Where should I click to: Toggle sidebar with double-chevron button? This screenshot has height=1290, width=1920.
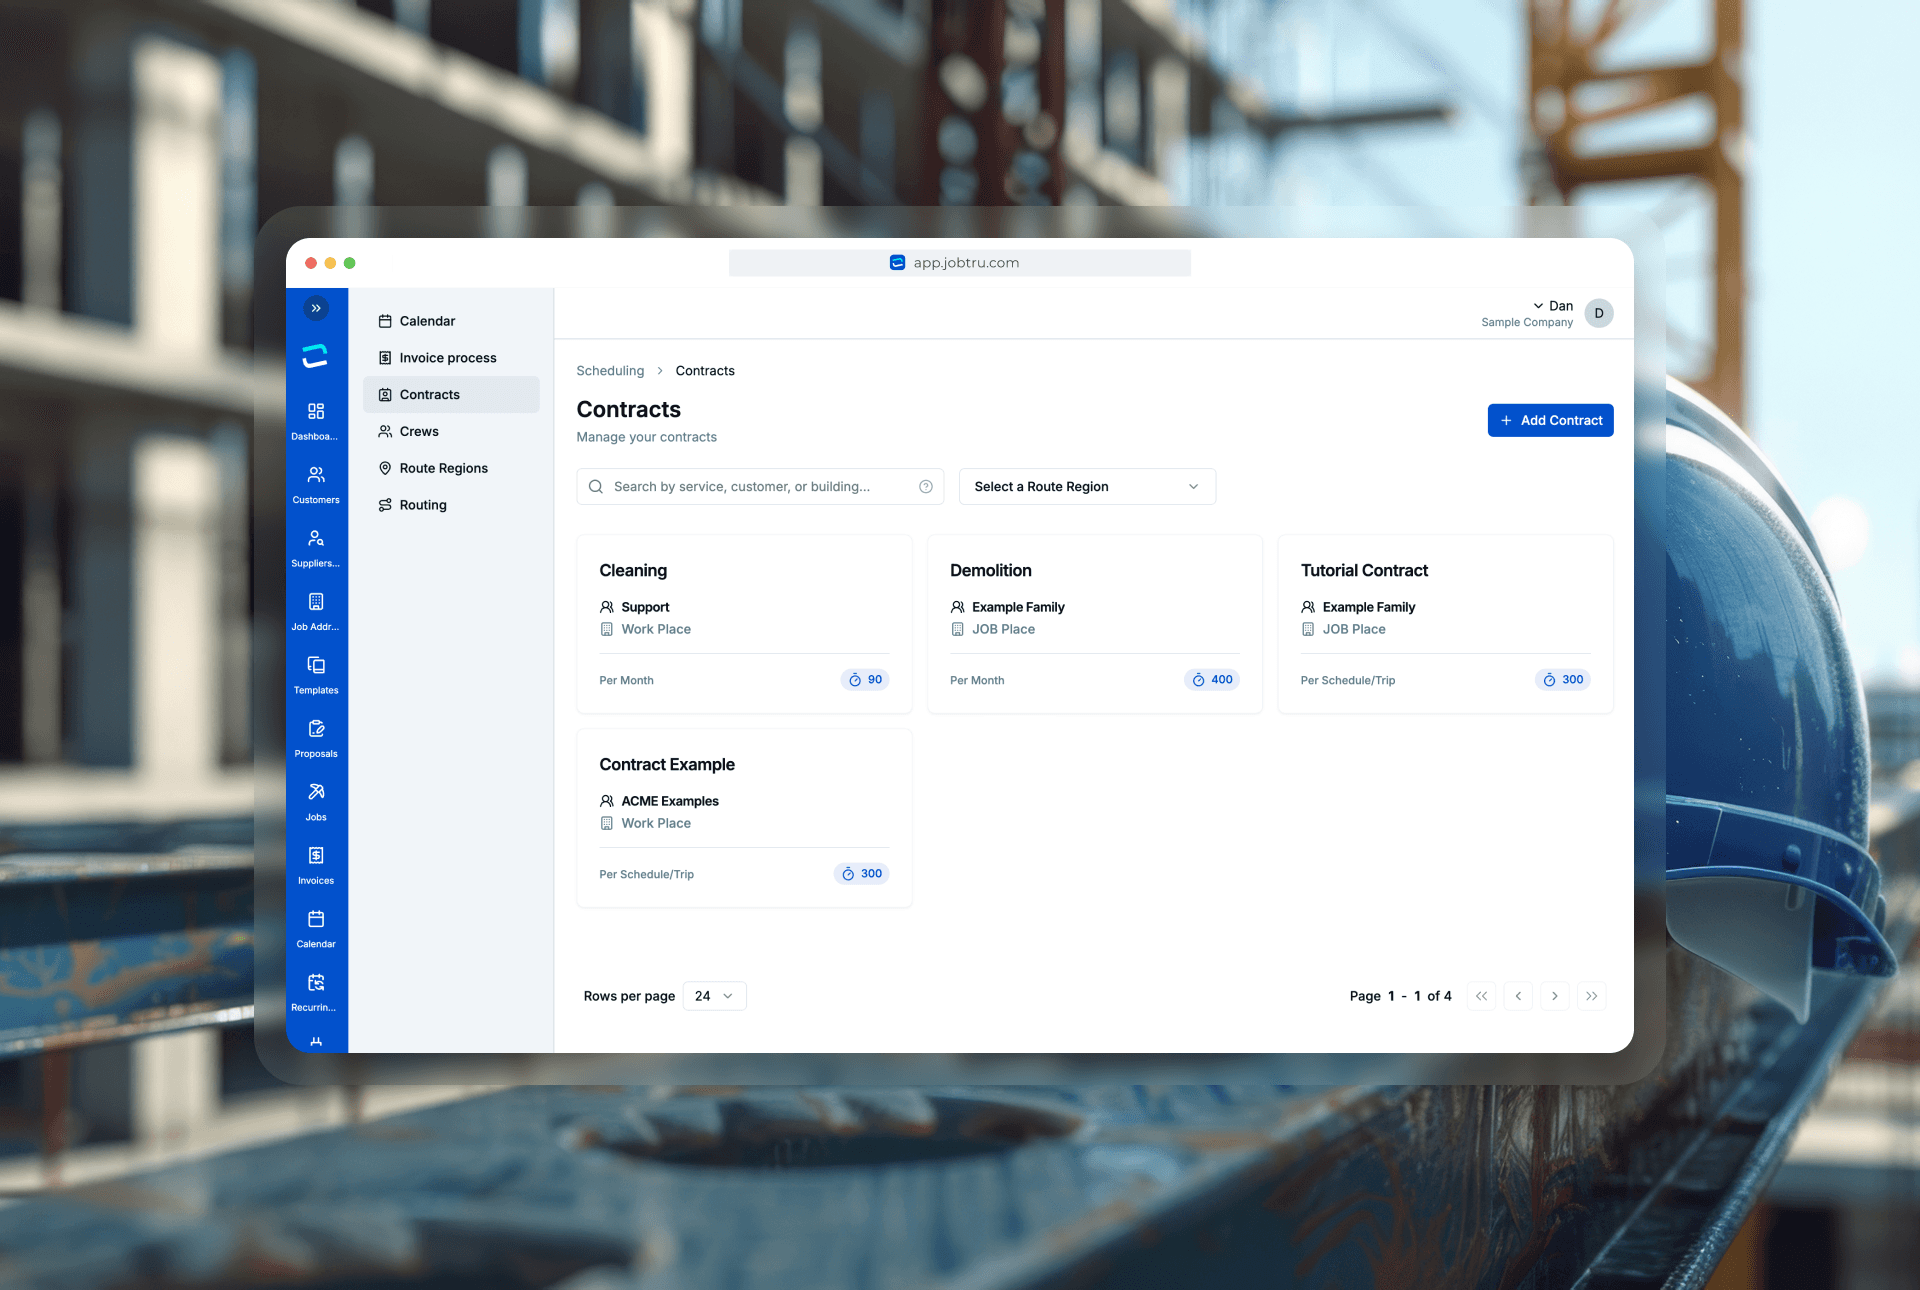(316, 308)
